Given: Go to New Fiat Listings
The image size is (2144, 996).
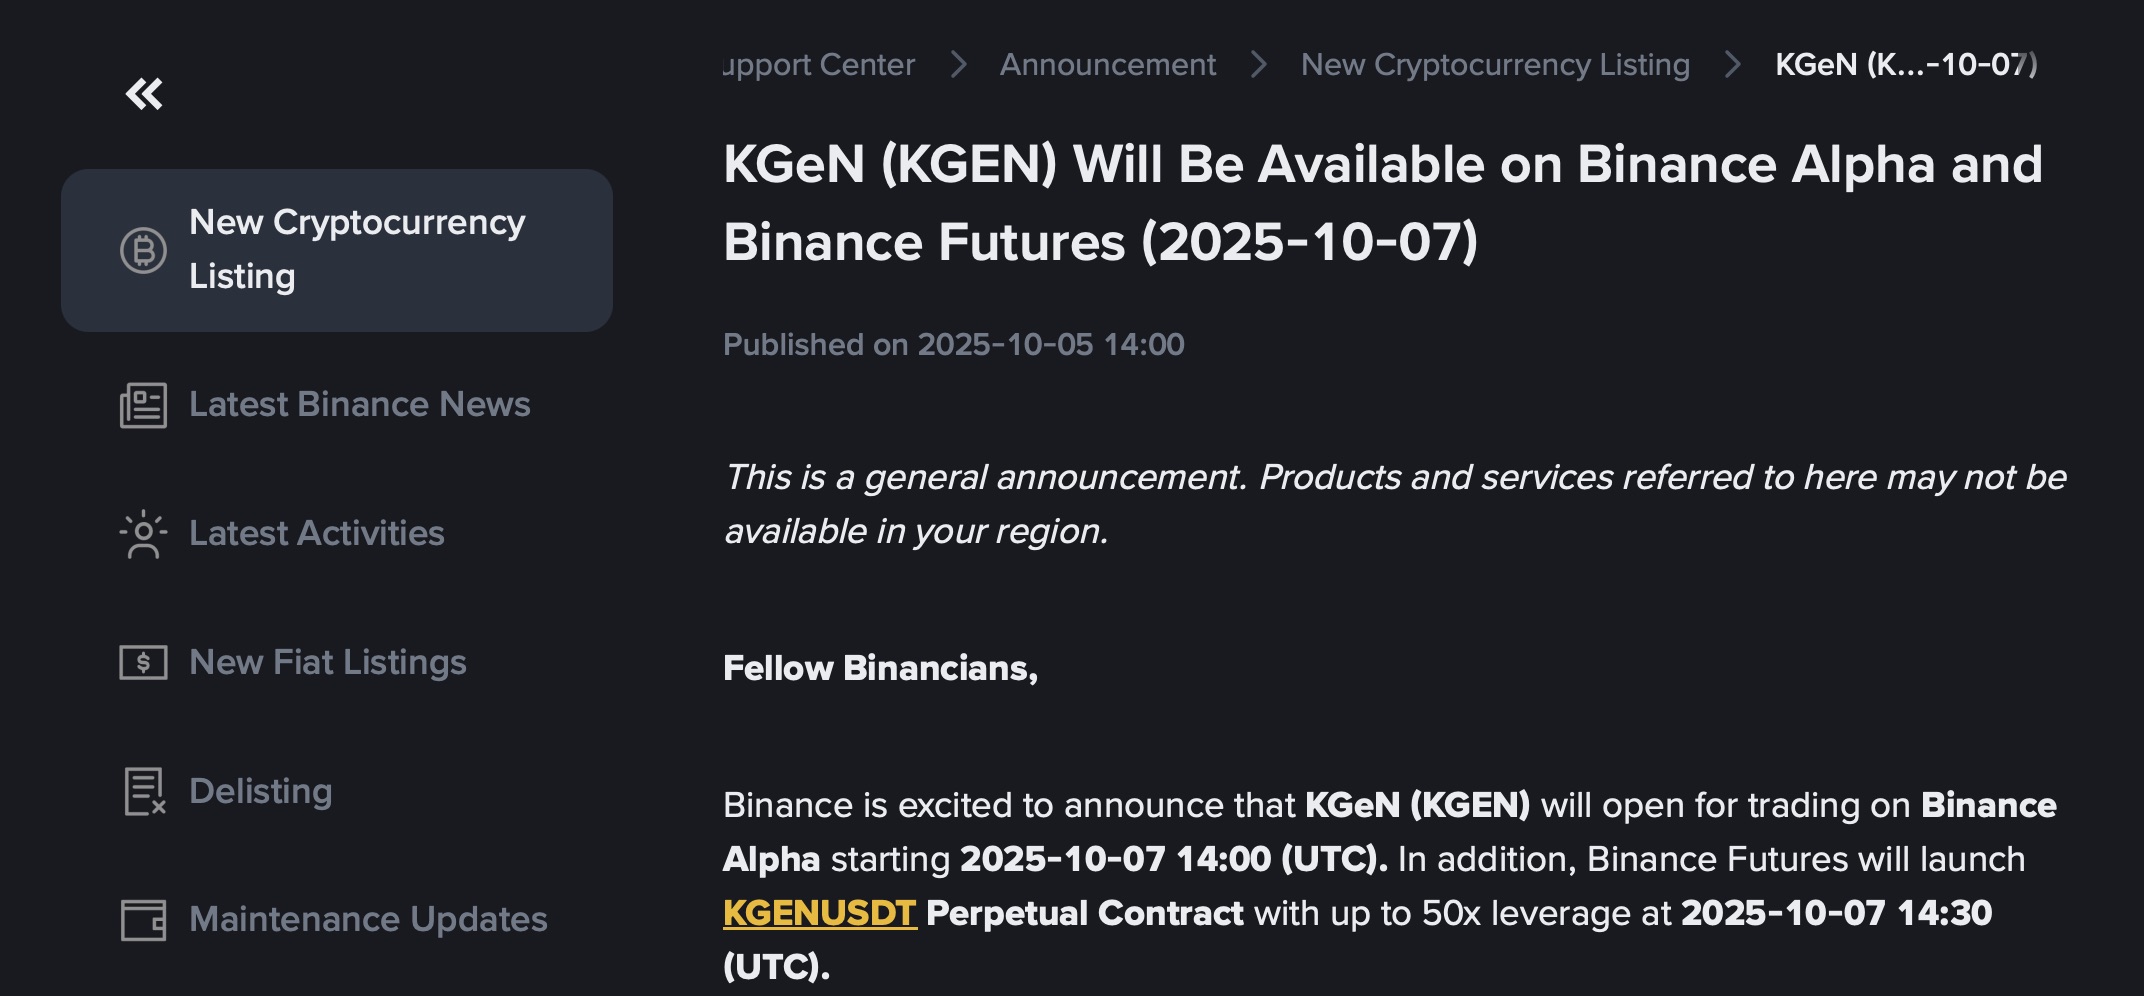Looking at the screenshot, I should pyautogui.click(x=327, y=662).
